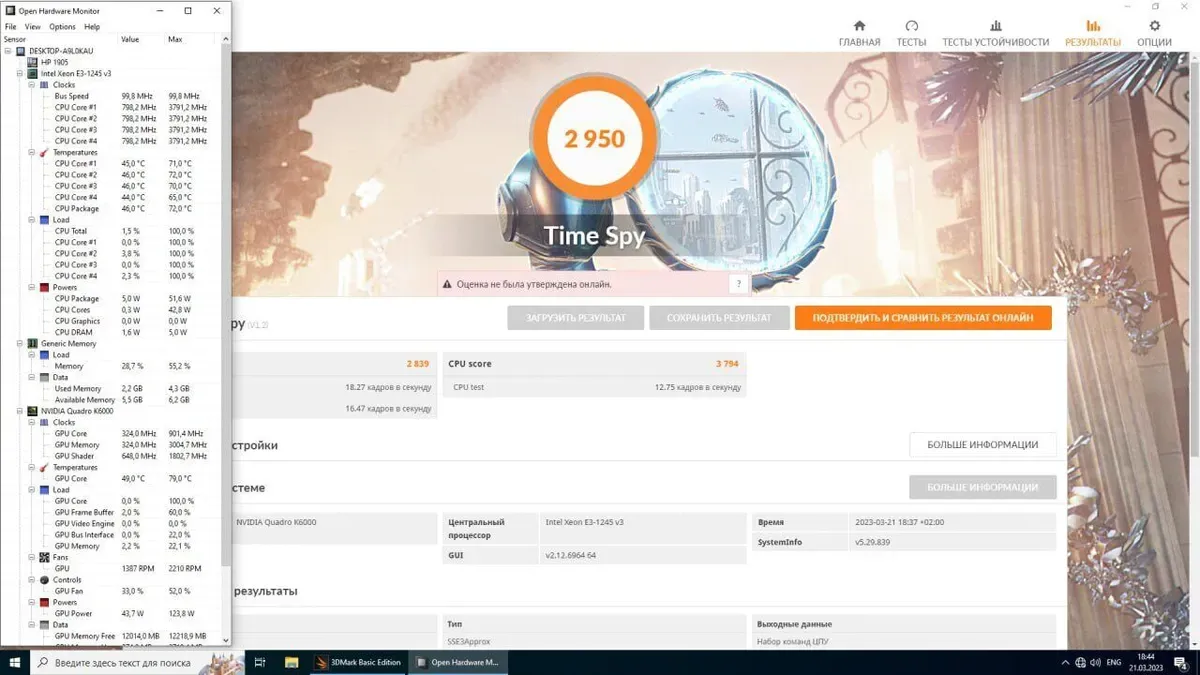1200x675 pixels.
Task: Click Task View icon in taskbar
Action: (x=260, y=662)
